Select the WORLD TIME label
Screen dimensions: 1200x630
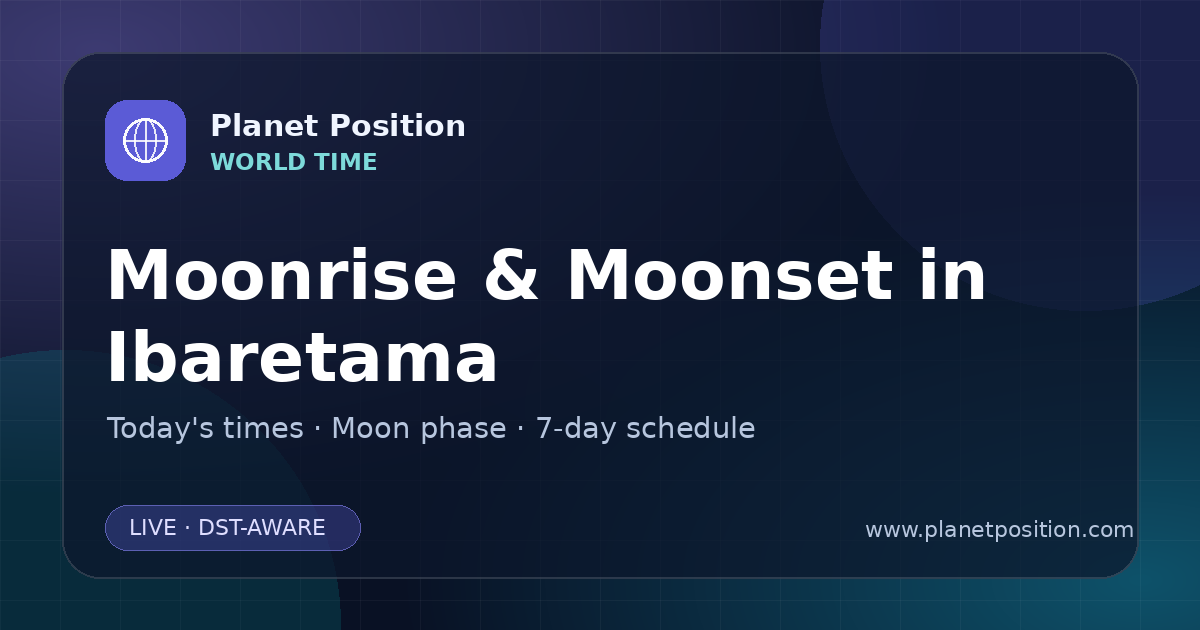tap(294, 162)
